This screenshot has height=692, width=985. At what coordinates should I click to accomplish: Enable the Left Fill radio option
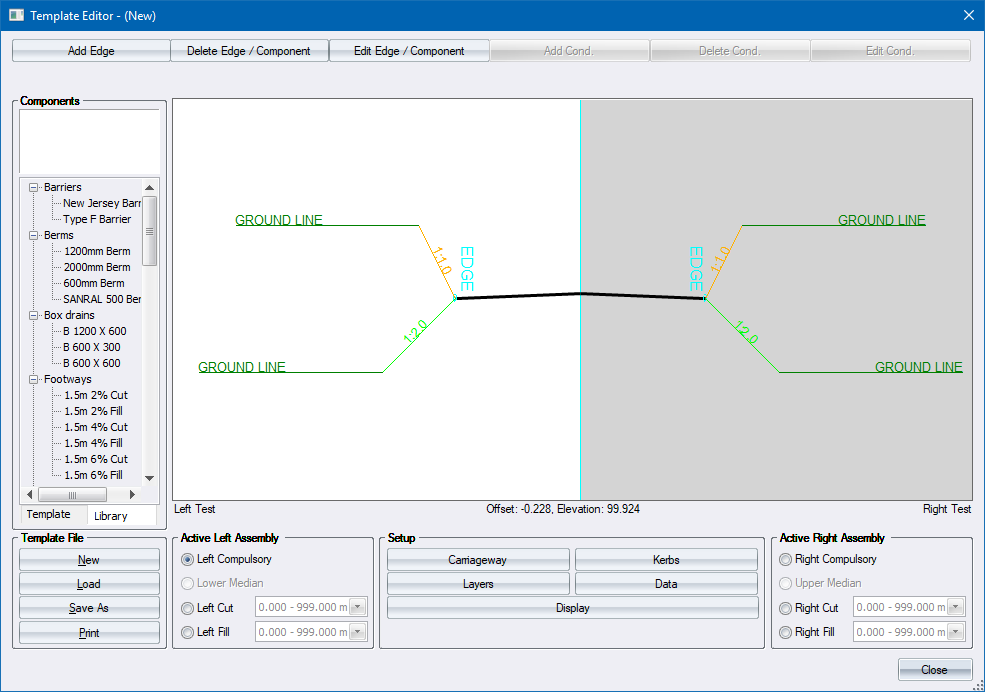coord(188,632)
